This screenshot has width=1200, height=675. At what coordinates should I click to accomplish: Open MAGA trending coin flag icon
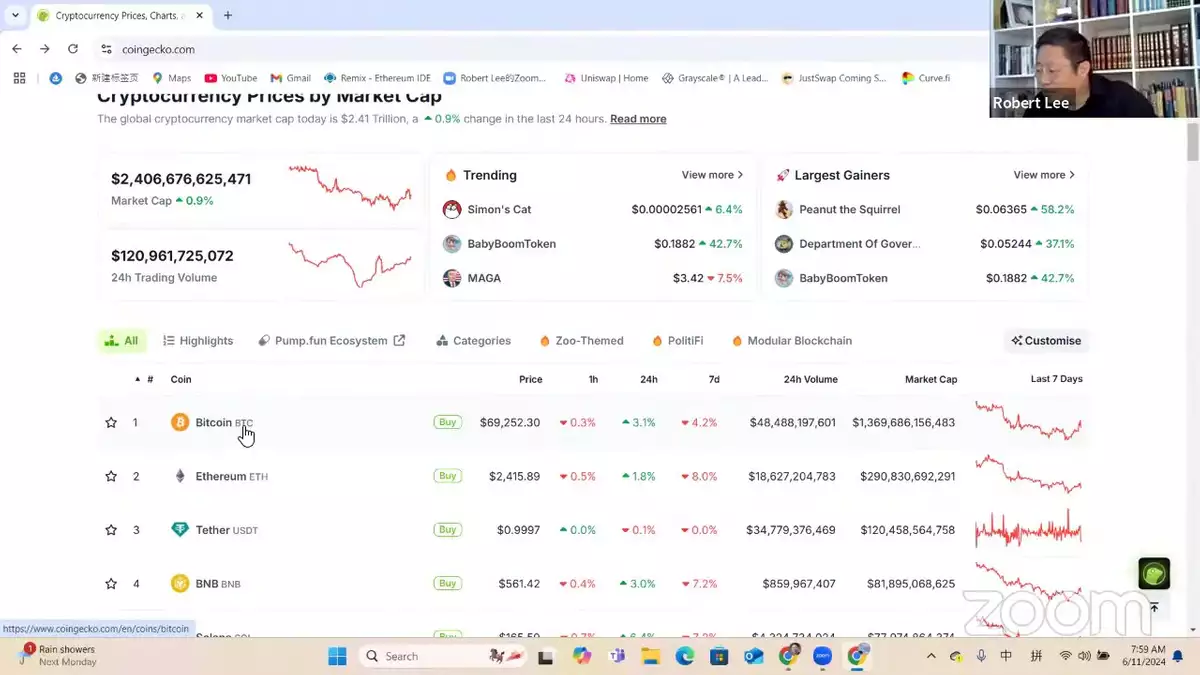(x=452, y=278)
